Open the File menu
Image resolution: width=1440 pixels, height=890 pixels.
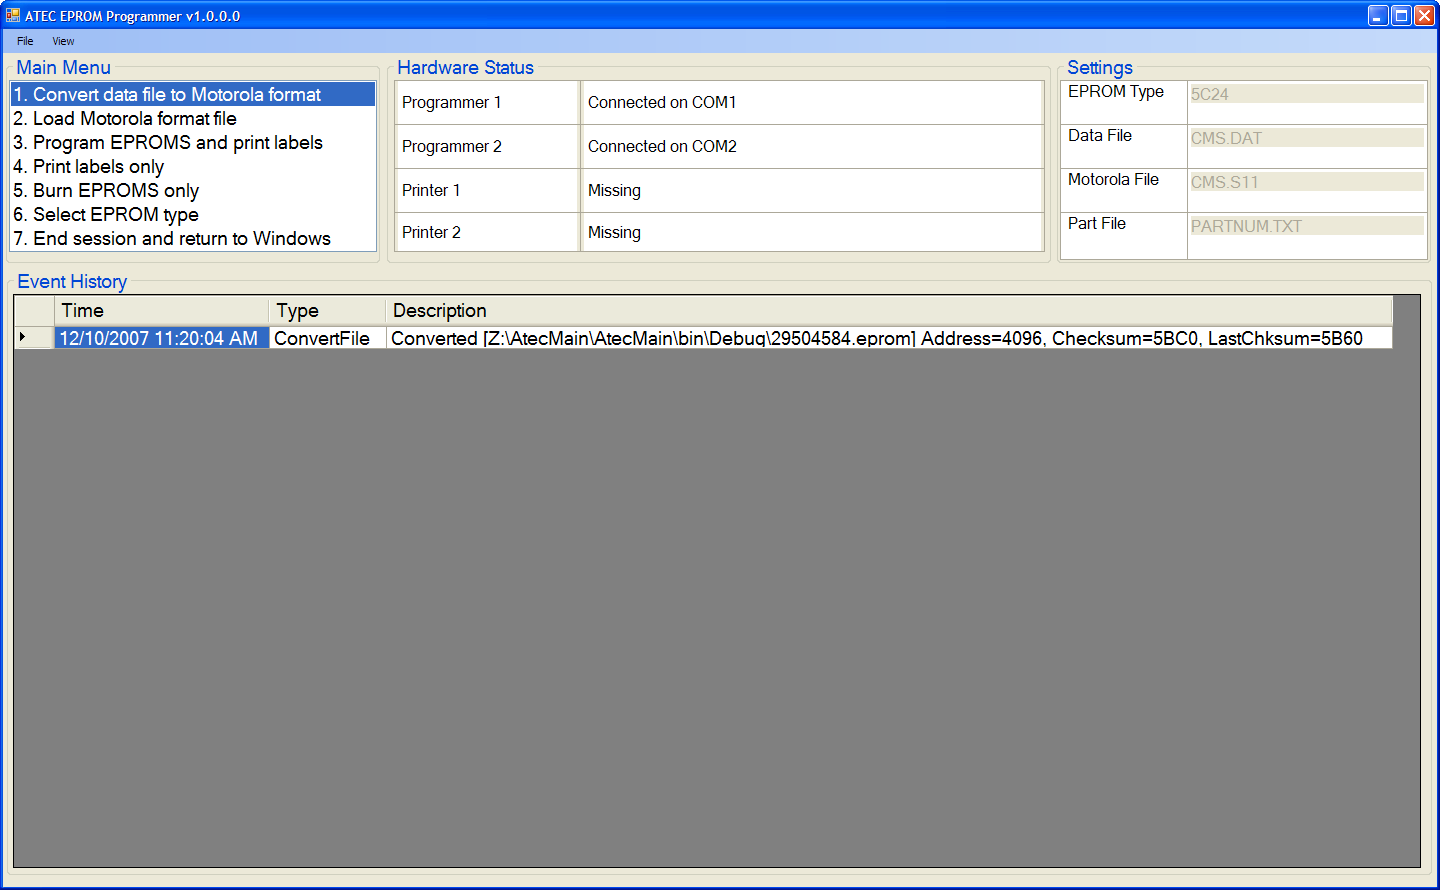[25, 41]
